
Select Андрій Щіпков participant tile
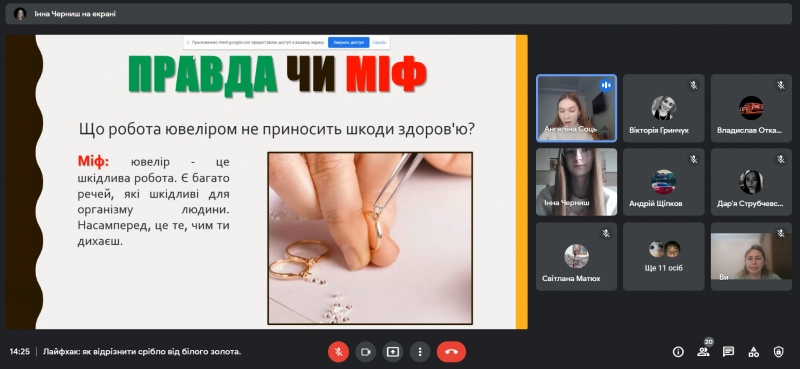[x=664, y=182]
